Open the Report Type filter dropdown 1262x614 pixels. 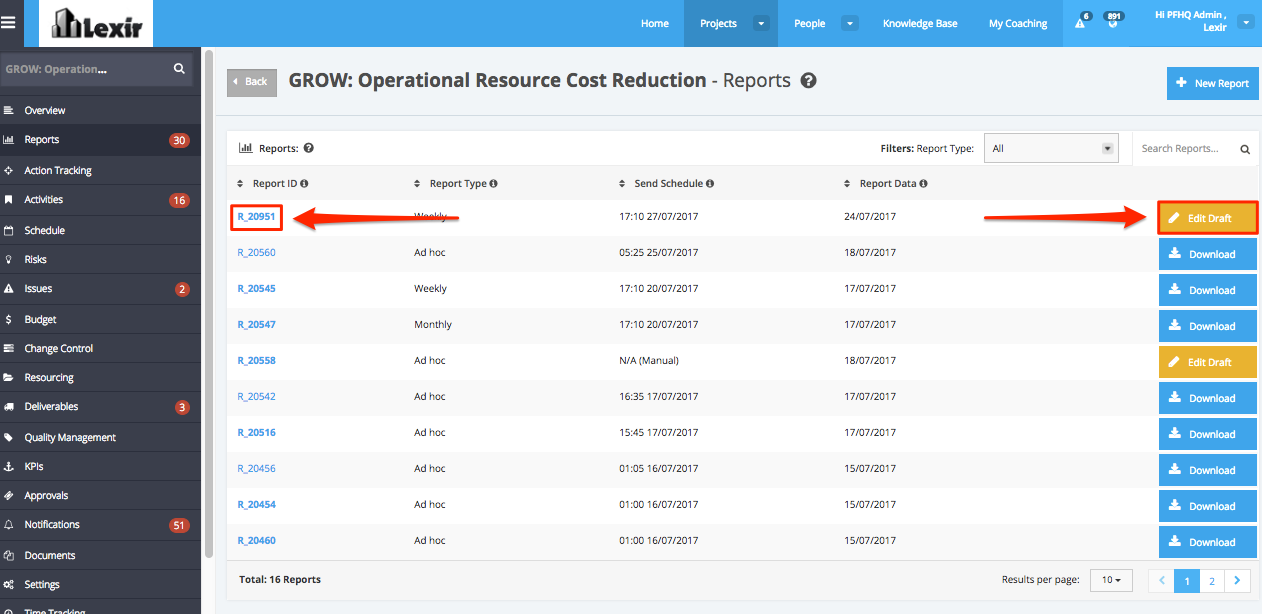click(x=1051, y=148)
